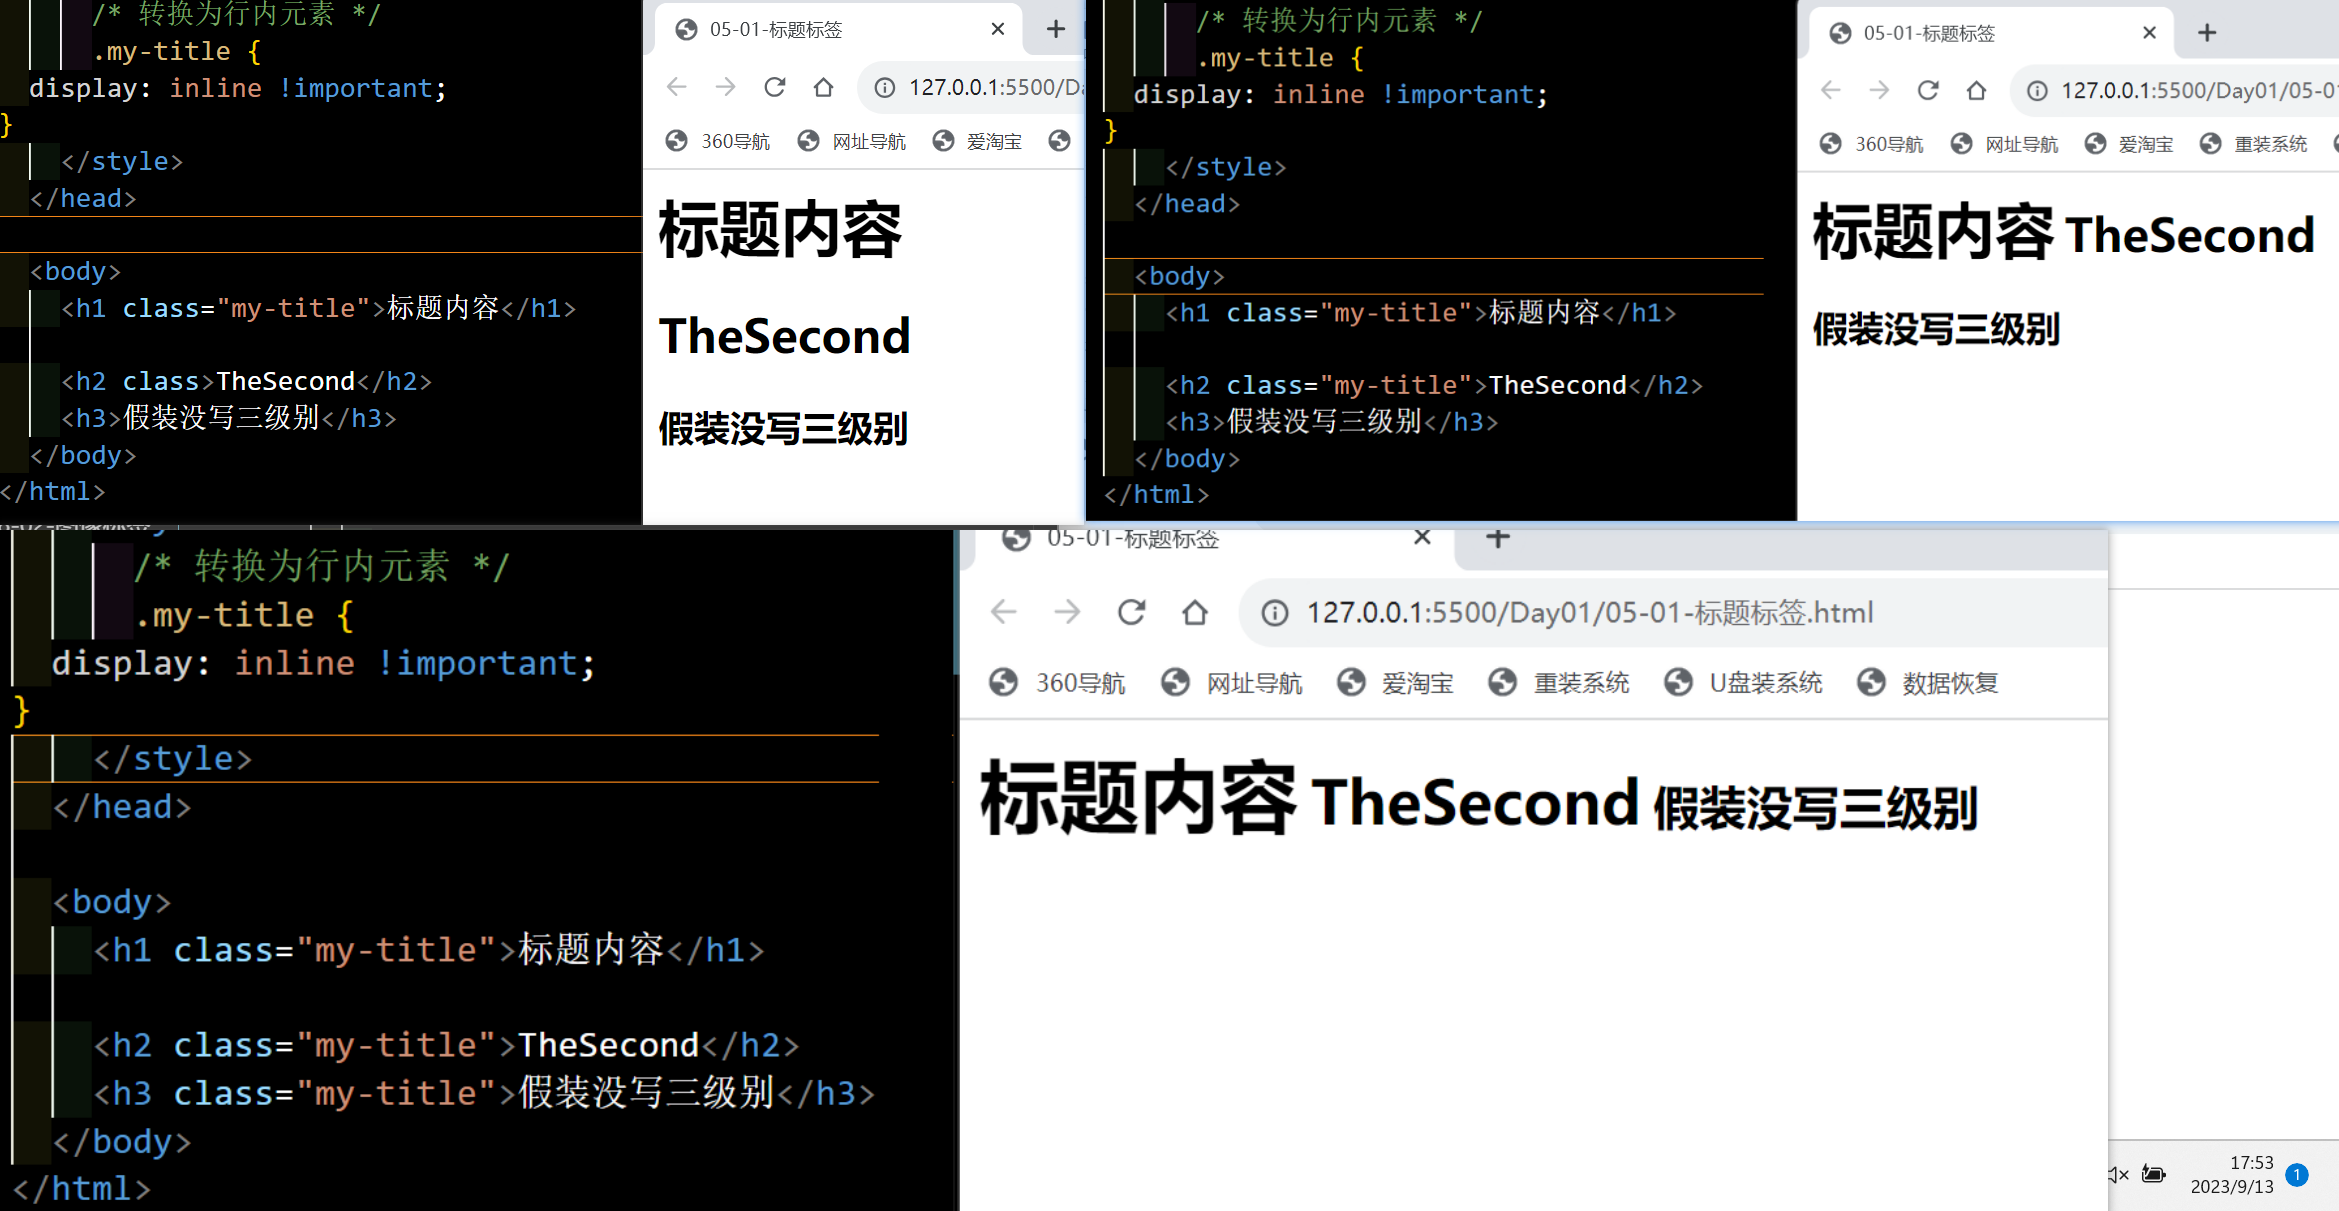View site info in upper-right browser address bar

(2037, 91)
